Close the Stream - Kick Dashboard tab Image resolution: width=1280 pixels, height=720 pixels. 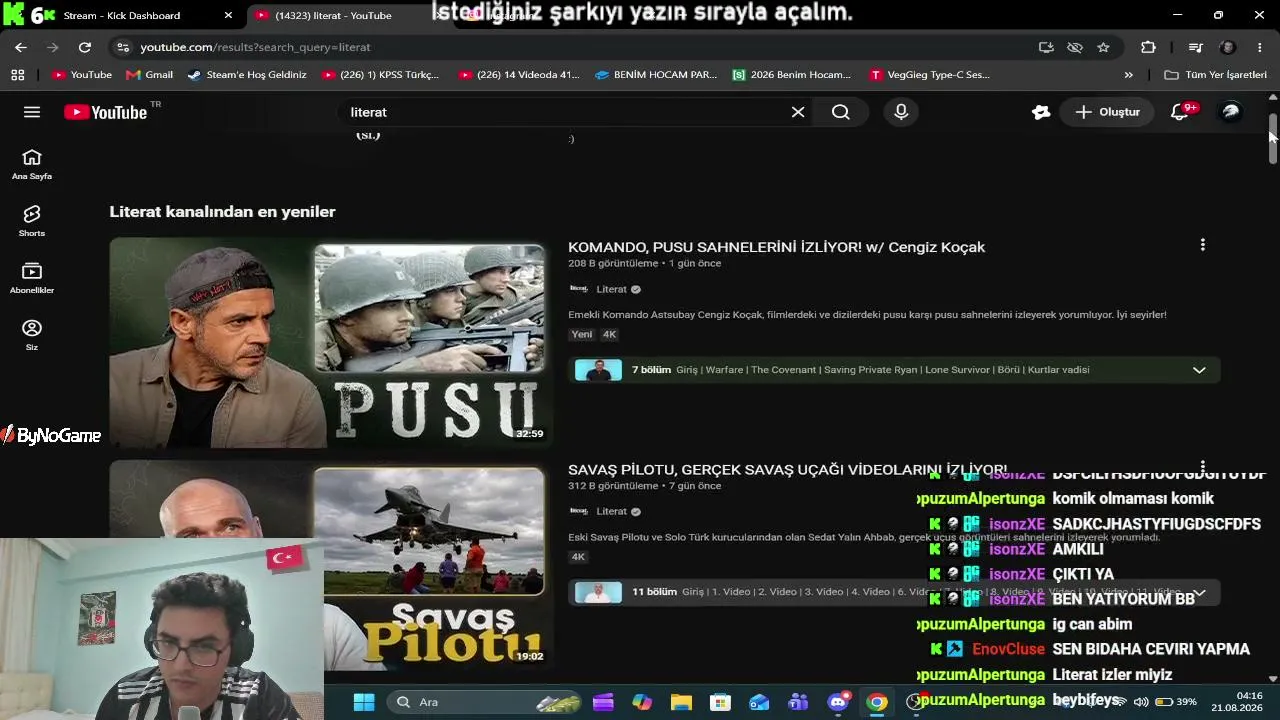(x=228, y=16)
